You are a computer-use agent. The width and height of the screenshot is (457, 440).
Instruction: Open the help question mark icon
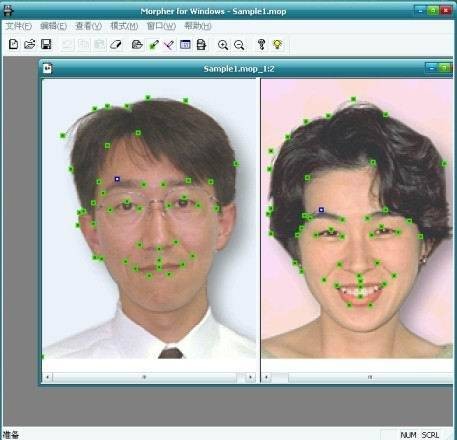coord(262,44)
